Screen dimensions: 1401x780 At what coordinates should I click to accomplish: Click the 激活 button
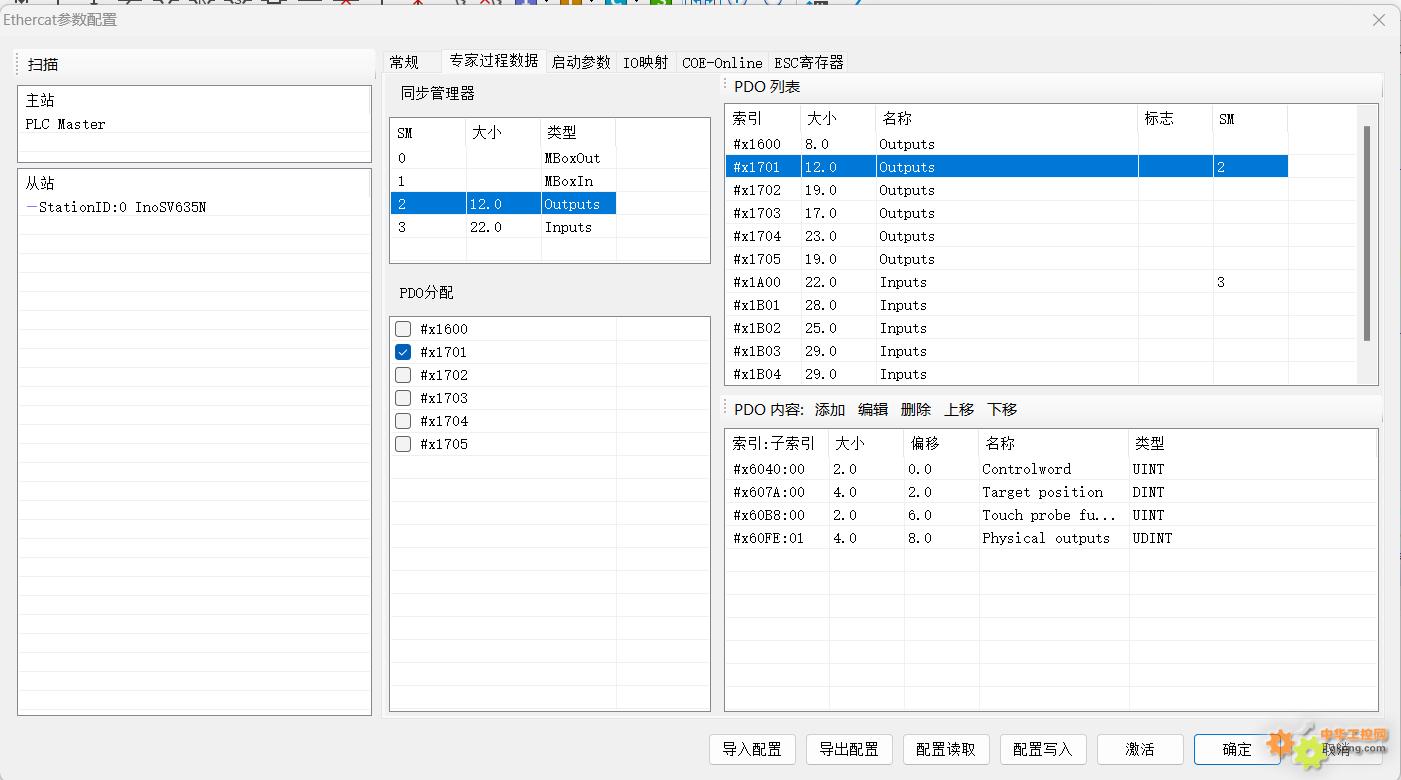pyautogui.click(x=1140, y=749)
